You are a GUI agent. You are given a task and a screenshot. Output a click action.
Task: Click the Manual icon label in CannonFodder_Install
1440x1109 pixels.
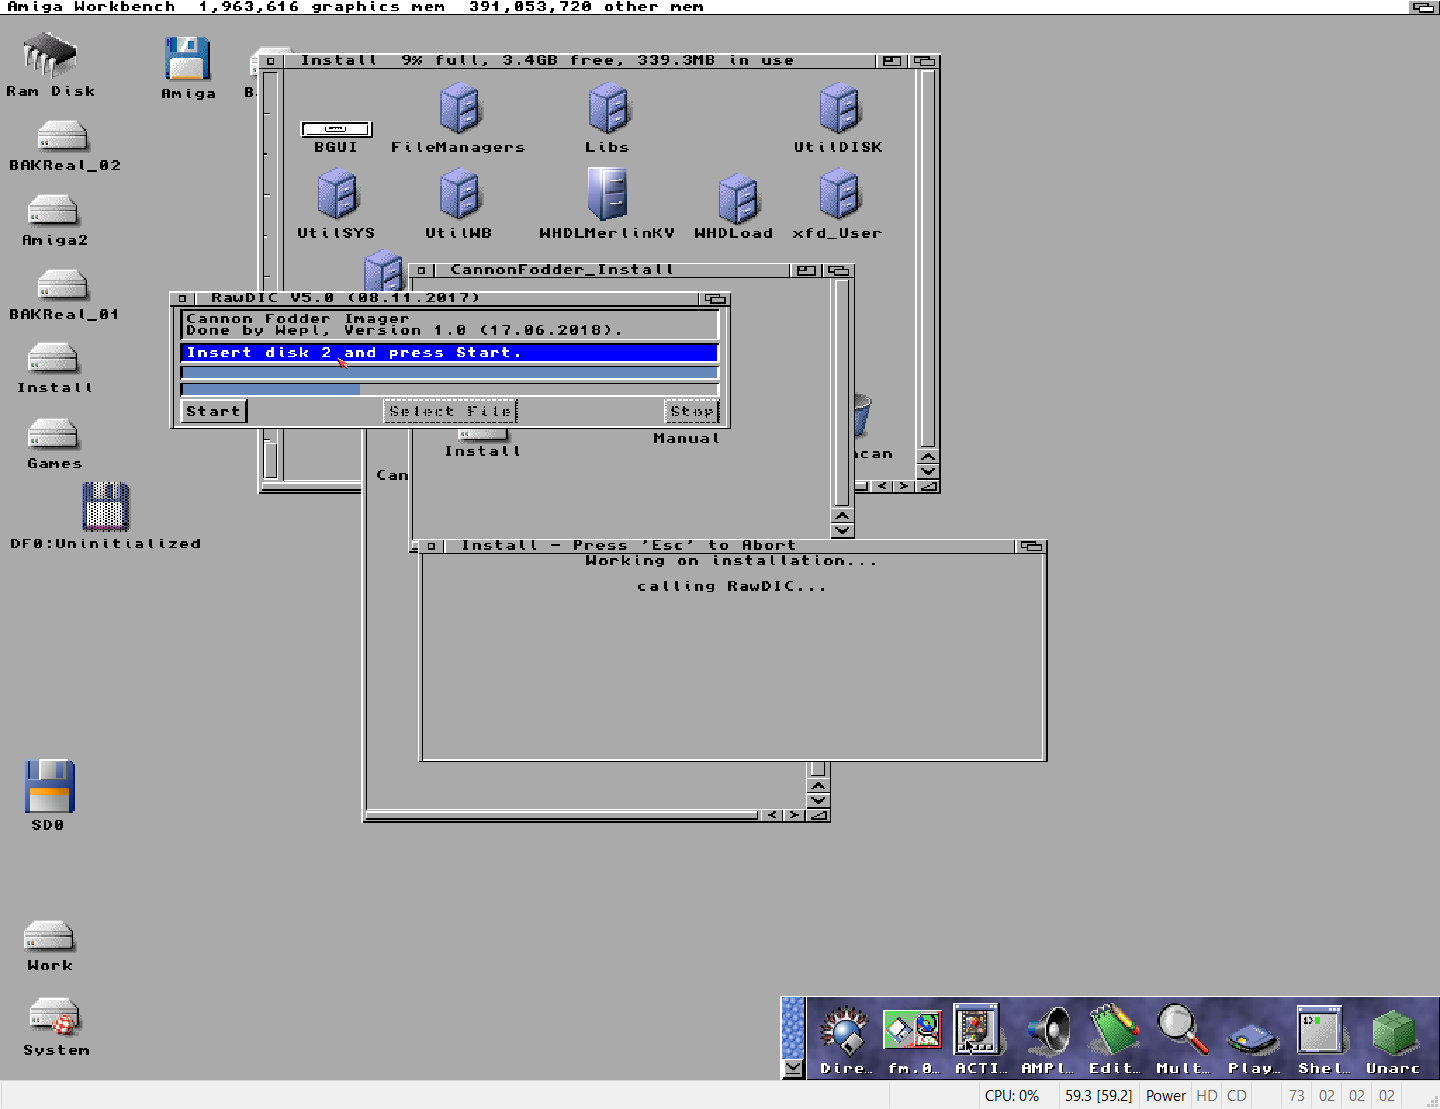pos(686,438)
